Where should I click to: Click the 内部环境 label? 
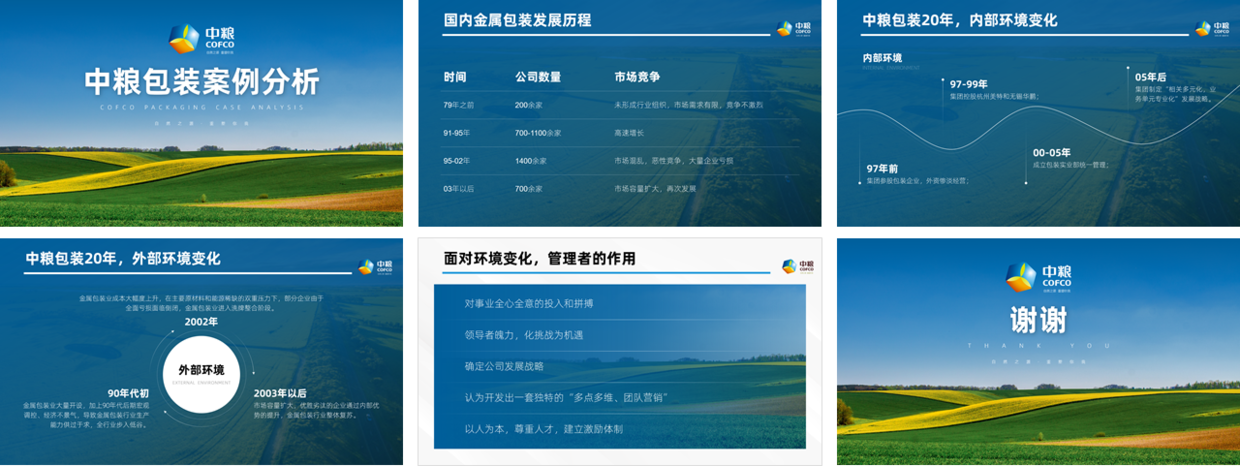tap(882, 58)
